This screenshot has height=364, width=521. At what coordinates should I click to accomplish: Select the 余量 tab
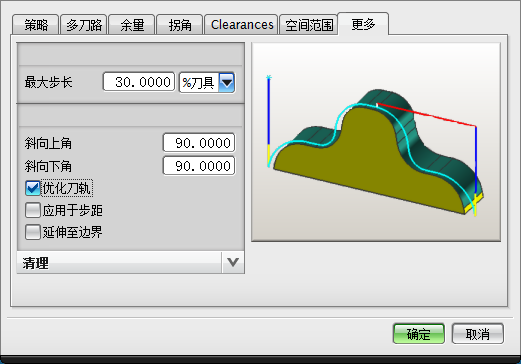tap(132, 25)
